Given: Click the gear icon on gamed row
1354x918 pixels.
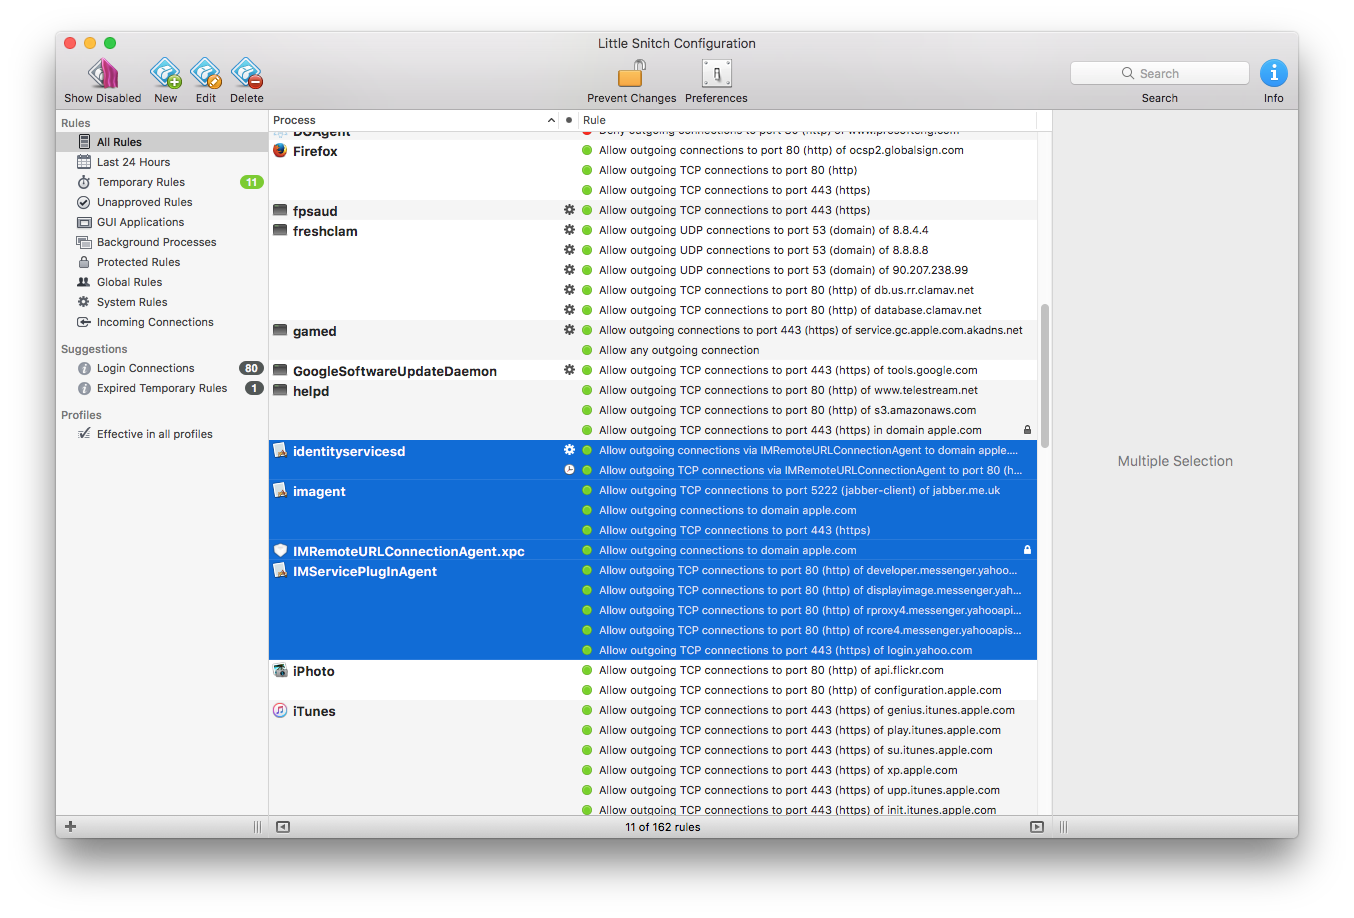Looking at the screenshot, I should point(569,330).
